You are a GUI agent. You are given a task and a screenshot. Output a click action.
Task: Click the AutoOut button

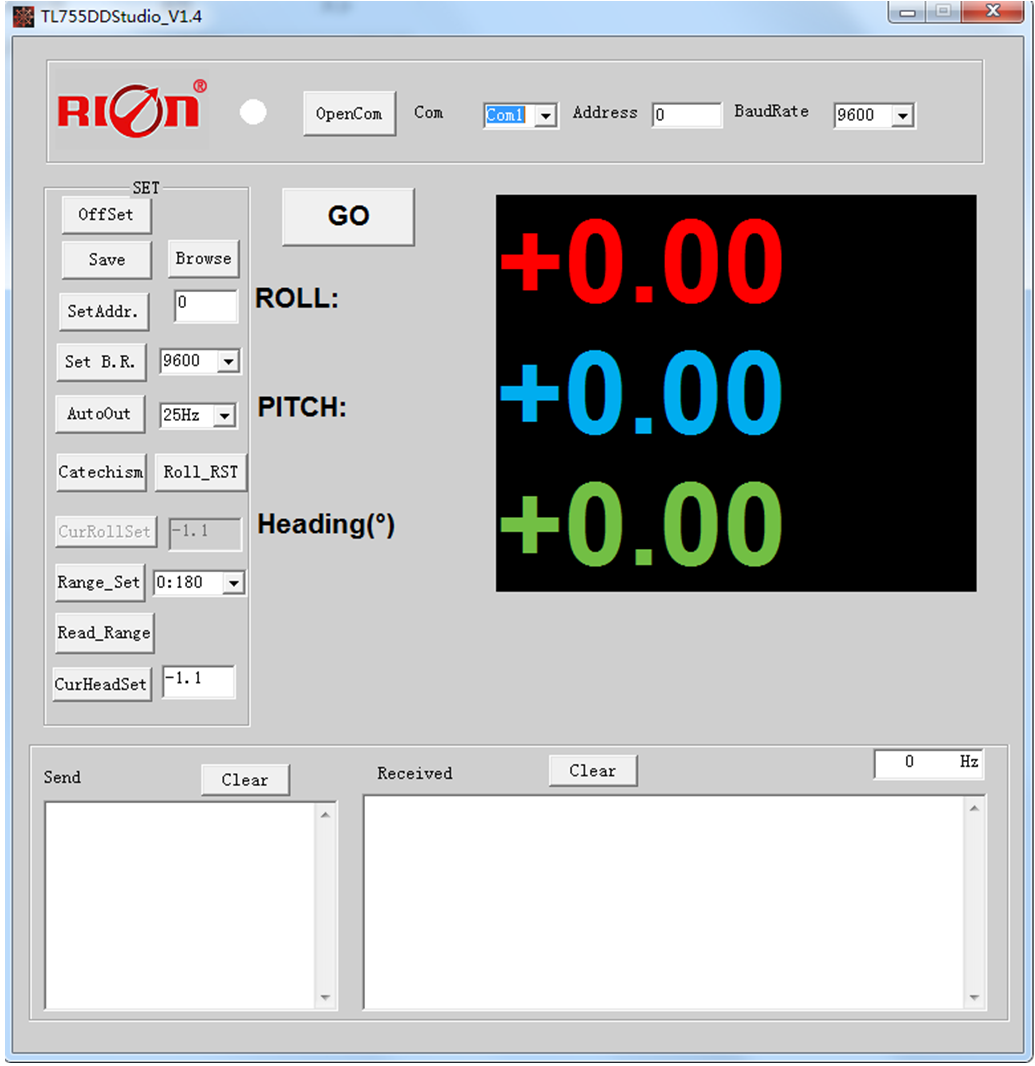point(100,413)
